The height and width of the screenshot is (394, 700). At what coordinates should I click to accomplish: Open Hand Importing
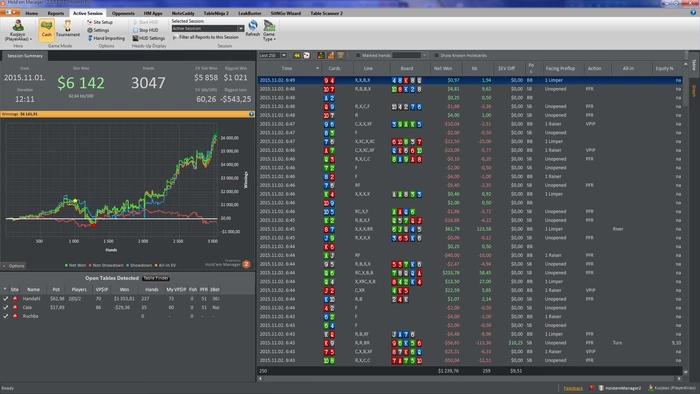[106, 38]
